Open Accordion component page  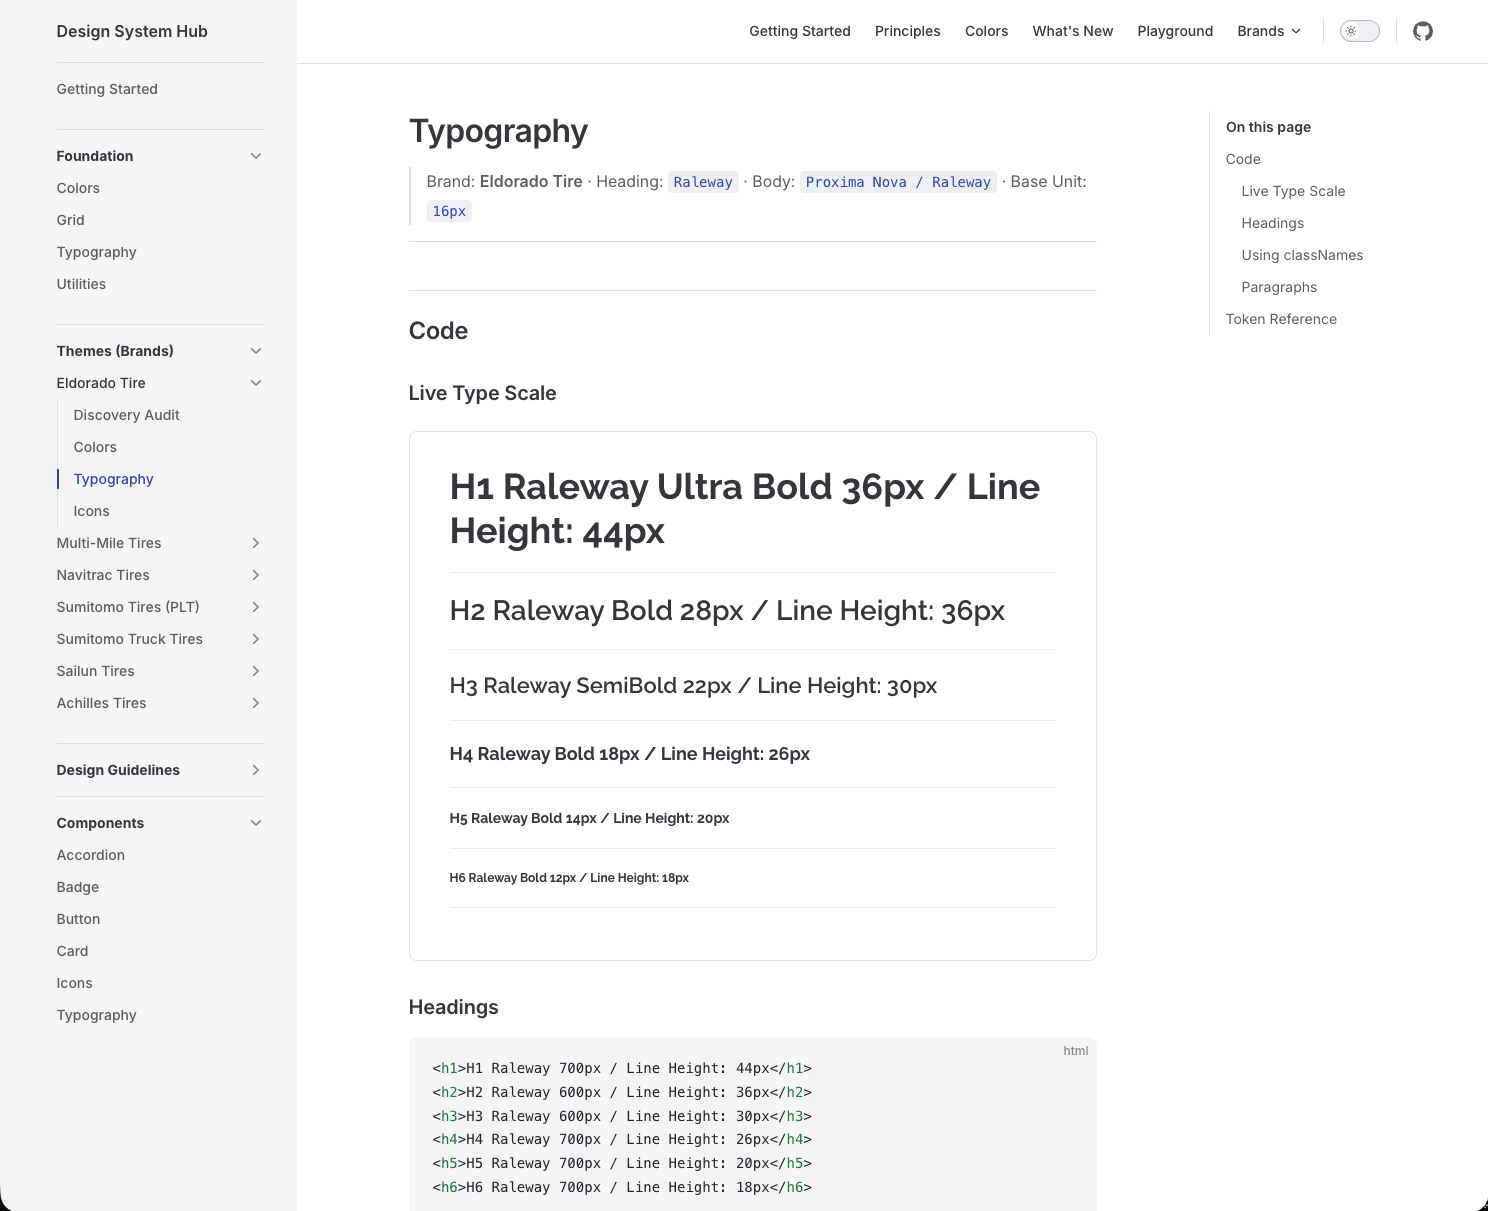pos(91,855)
